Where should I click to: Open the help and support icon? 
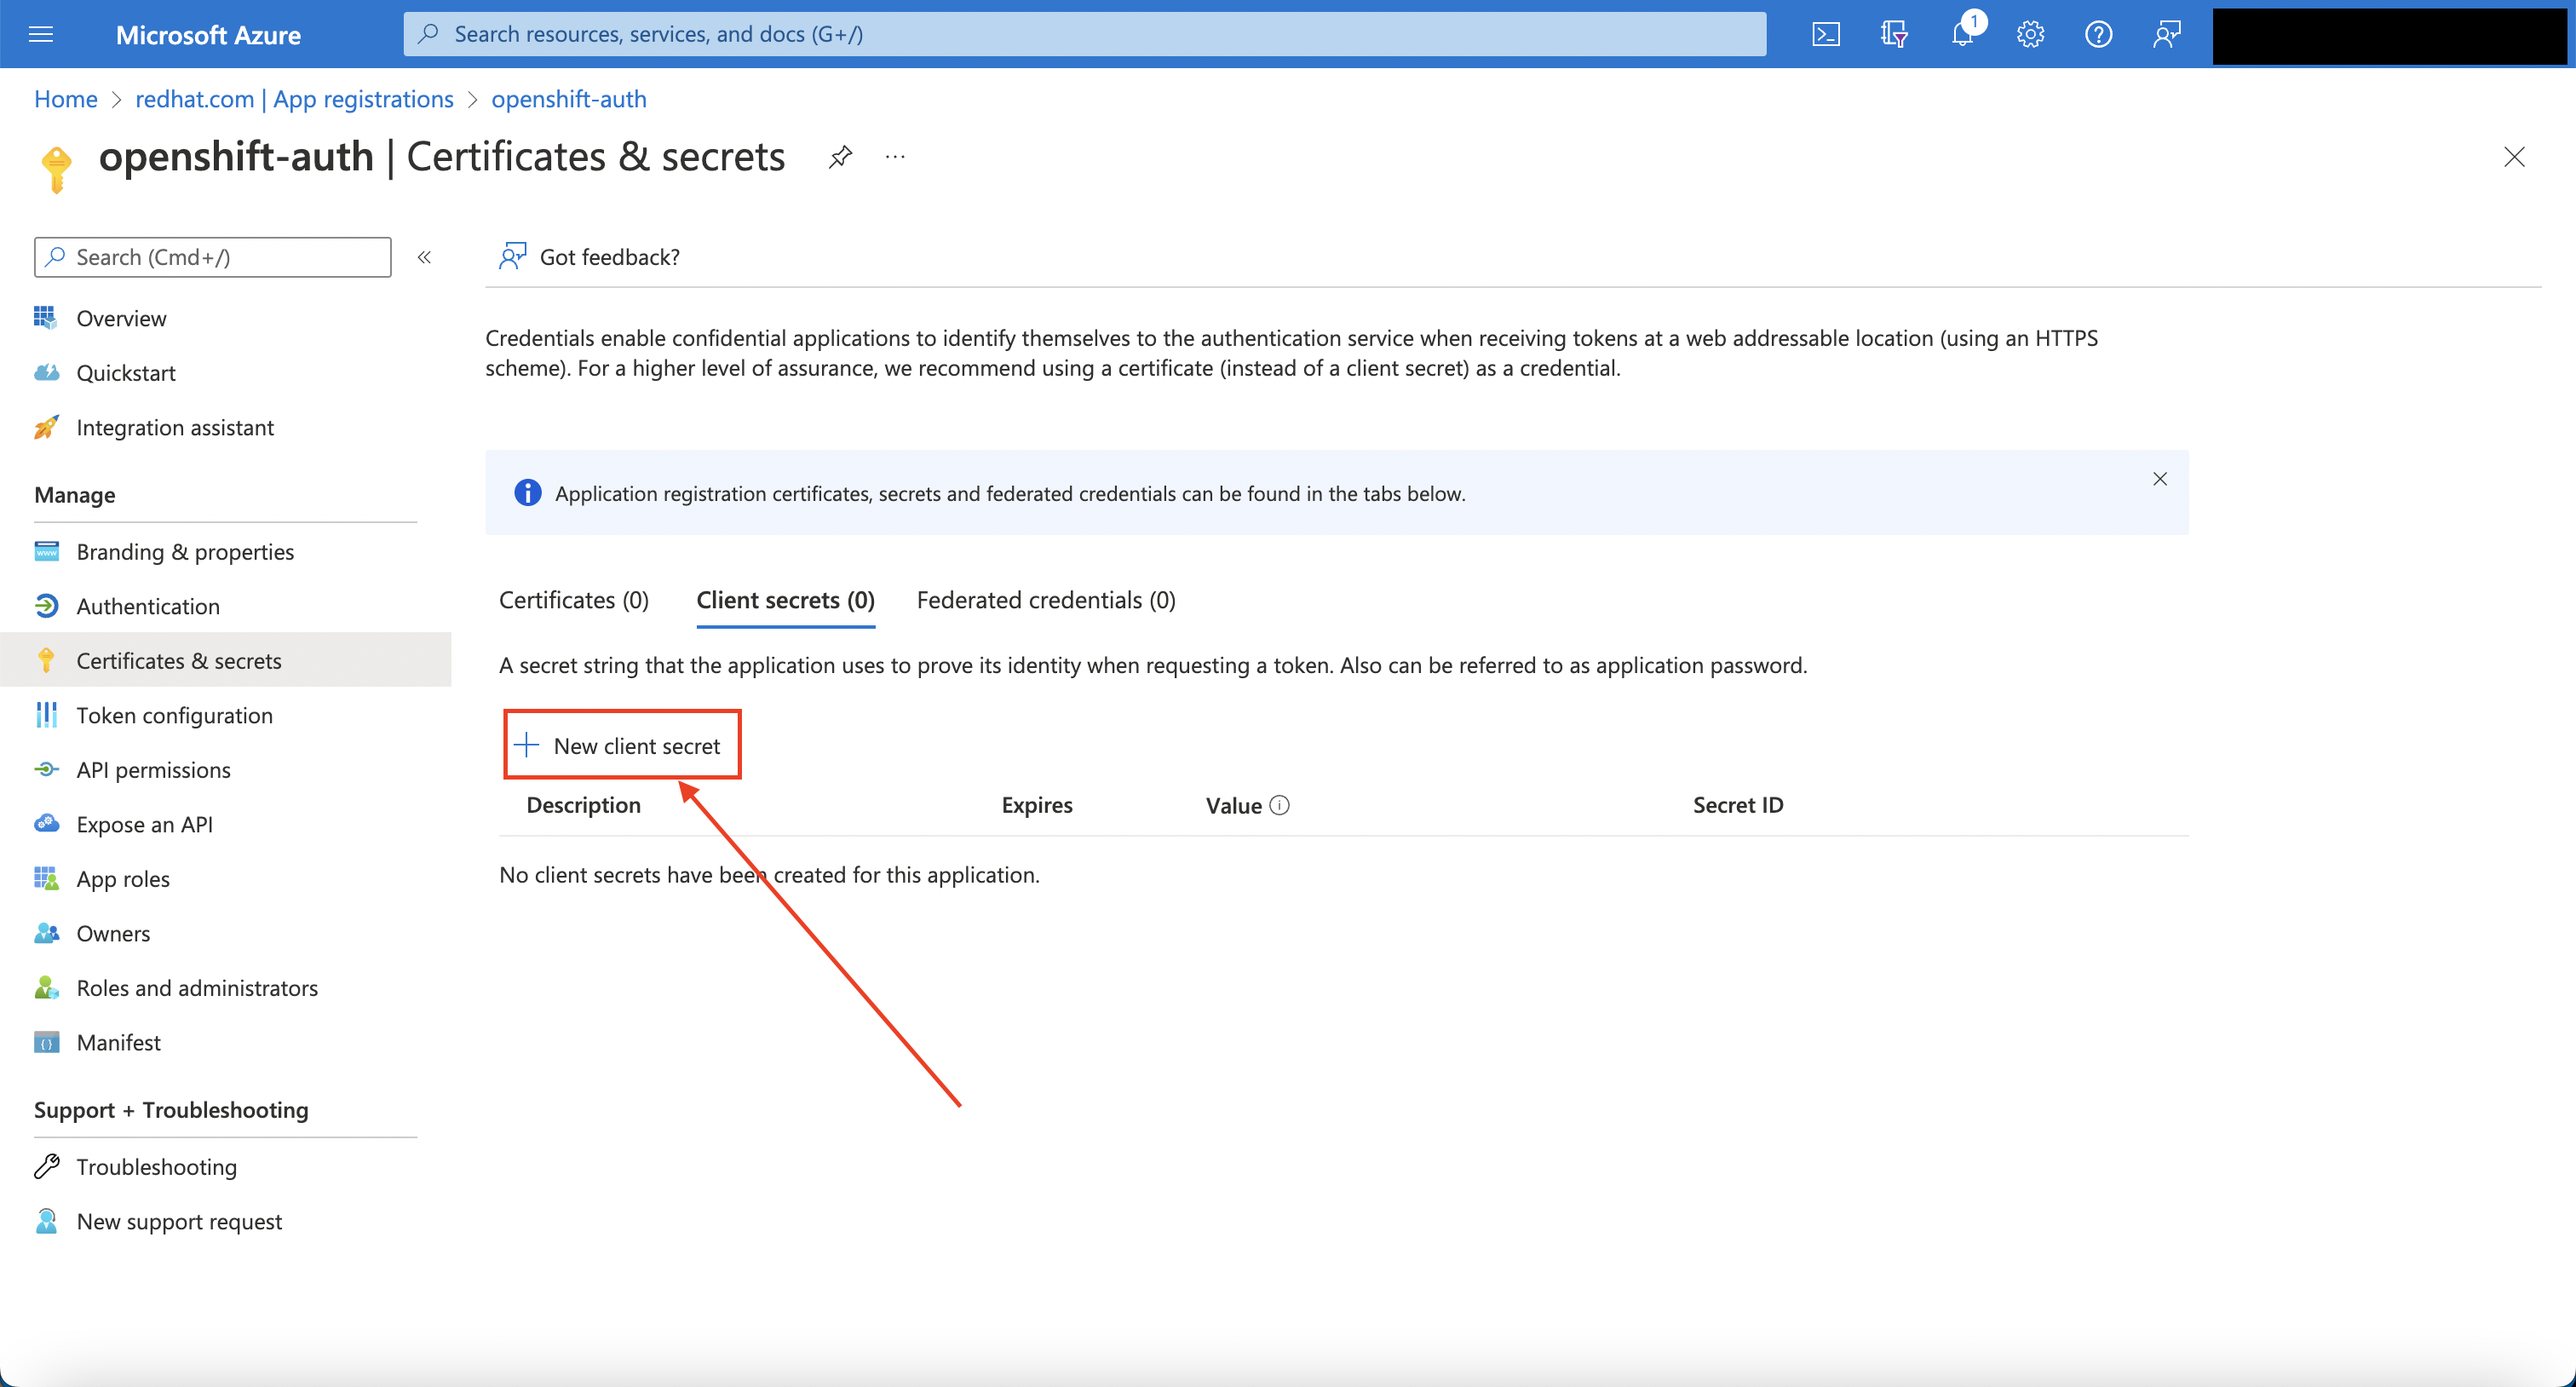[2098, 33]
